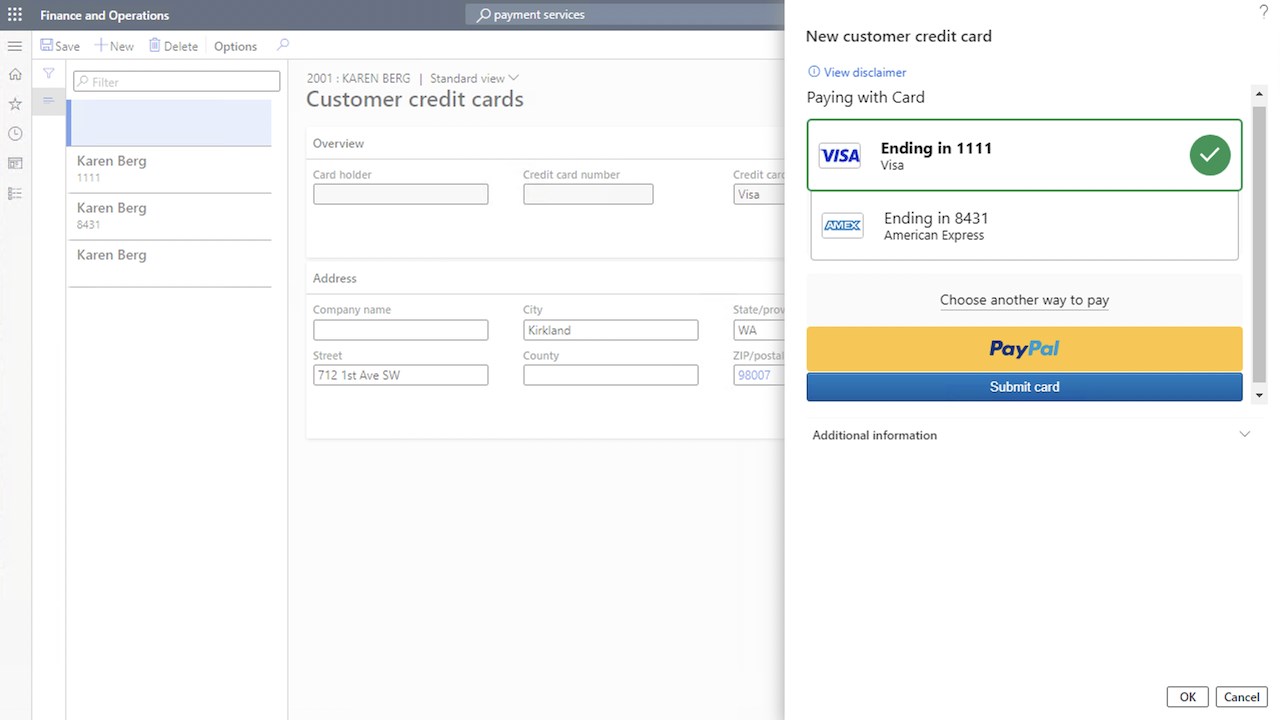
Task: Click the County field
Action: click(x=610, y=375)
